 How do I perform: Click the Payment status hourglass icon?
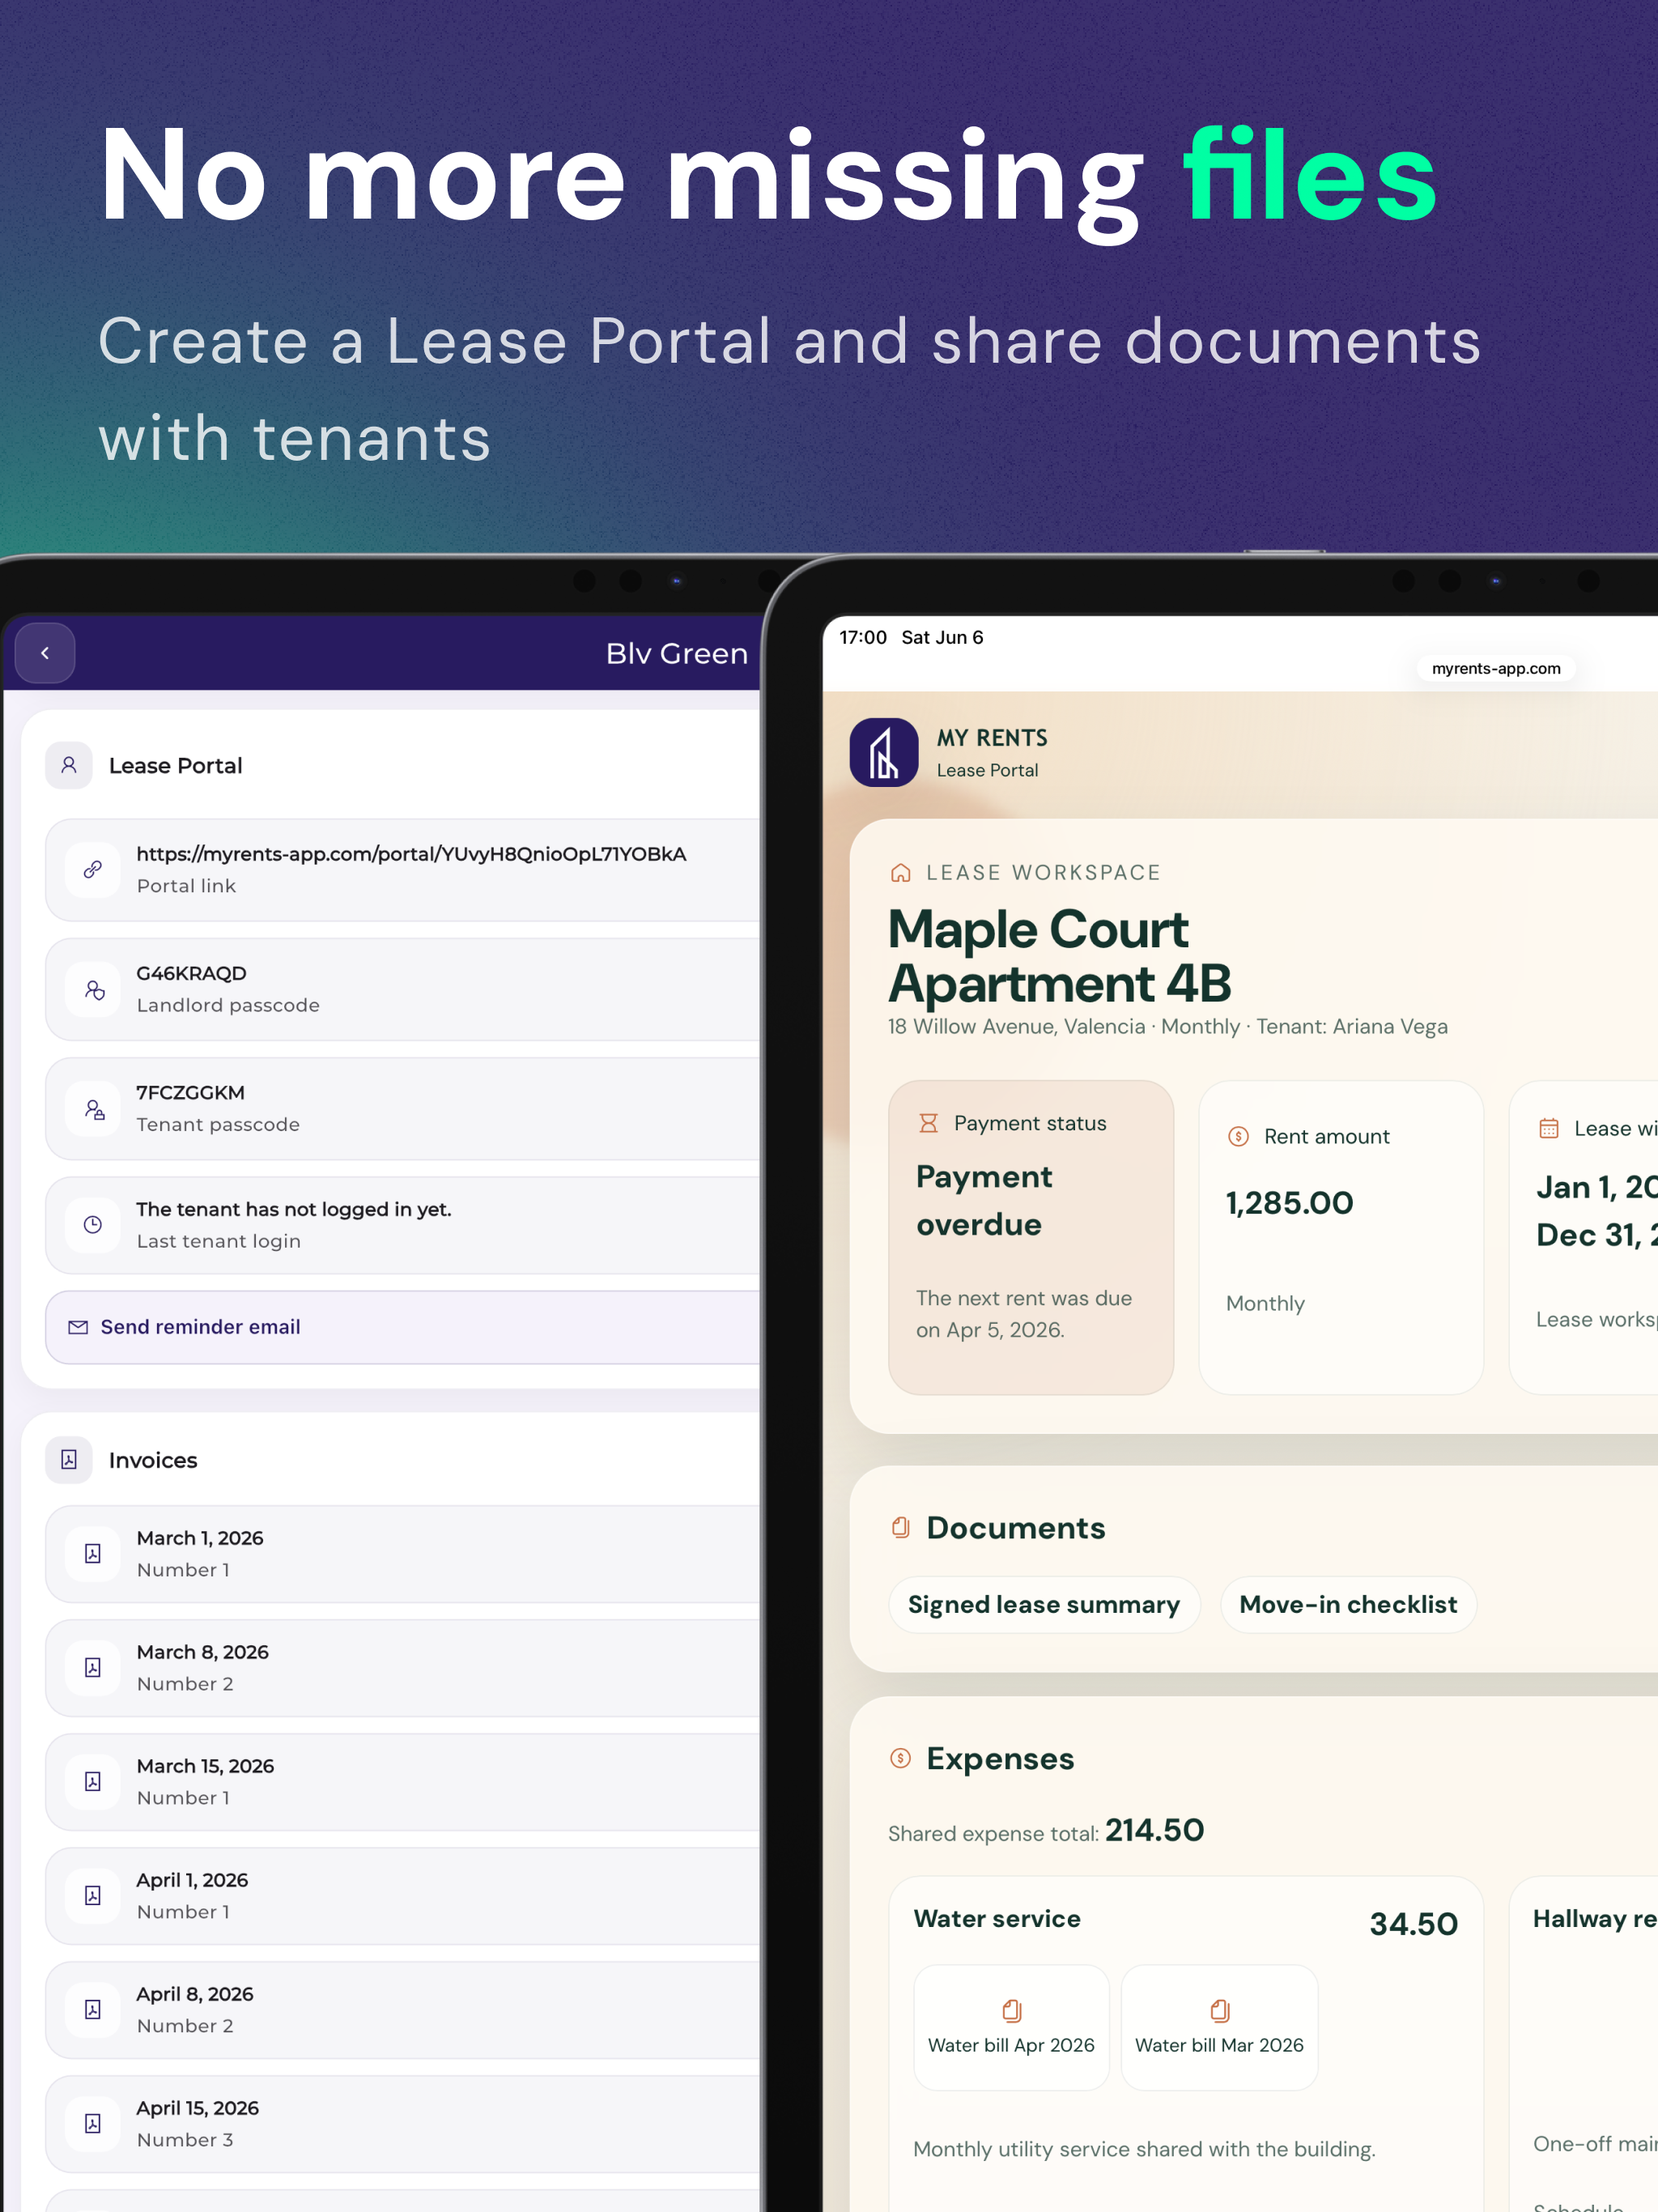(x=928, y=1123)
